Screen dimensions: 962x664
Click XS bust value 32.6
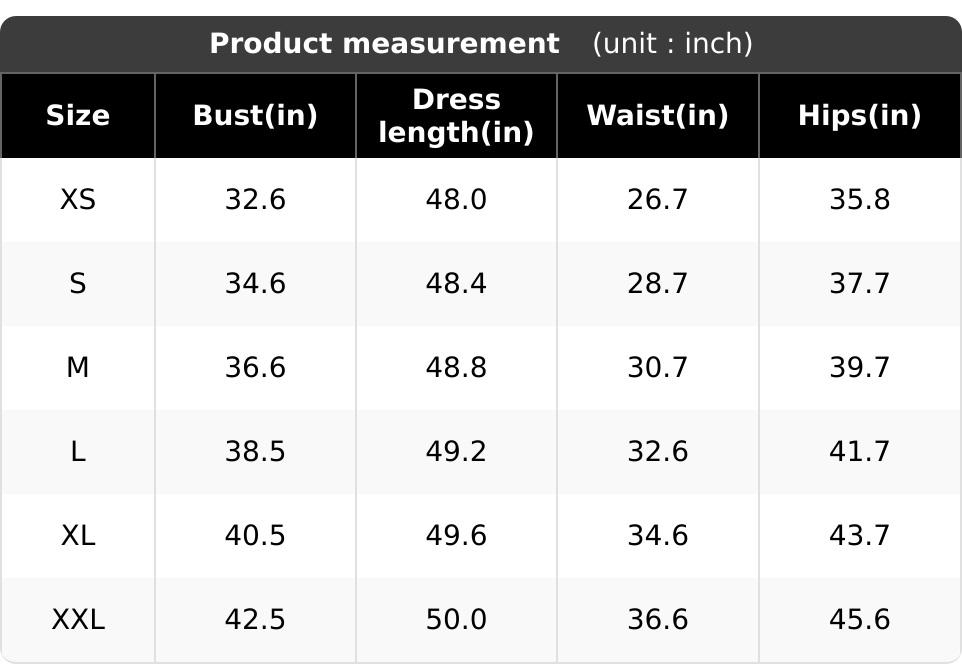pyautogui.click(x=255, y=199)
